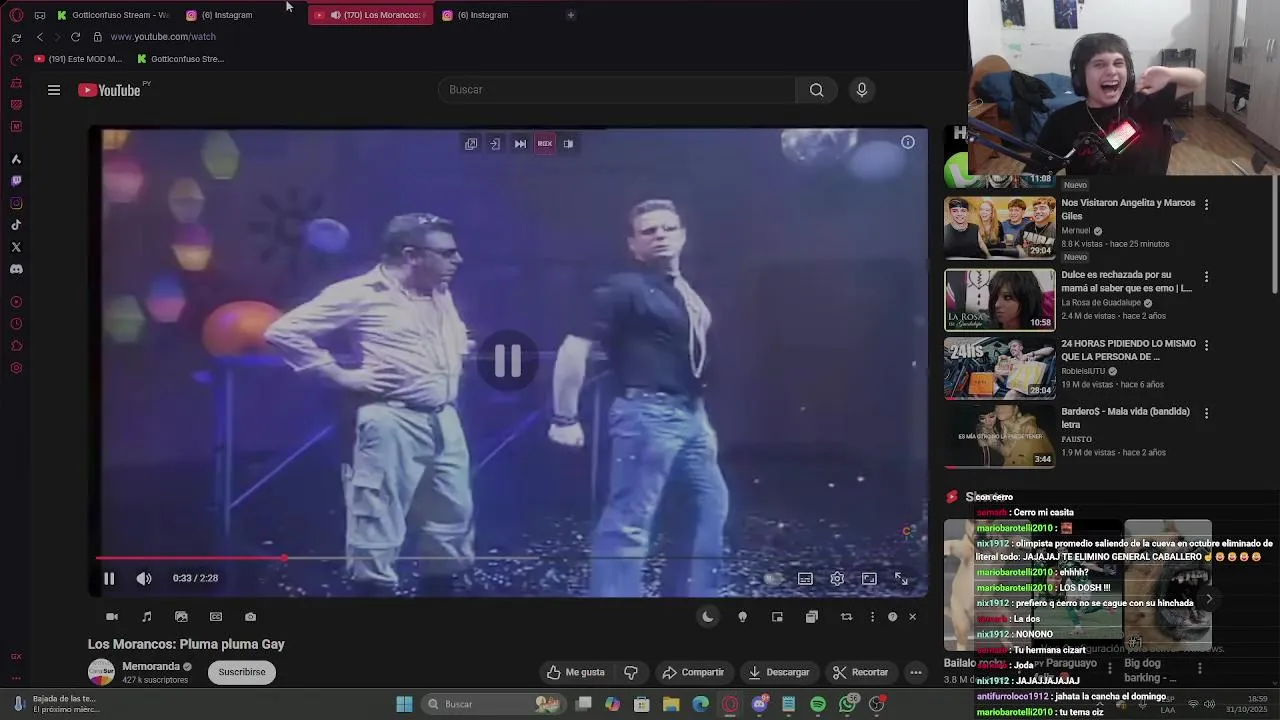
Task: Open Spotify from the taskbar
Action: [818, 704]
